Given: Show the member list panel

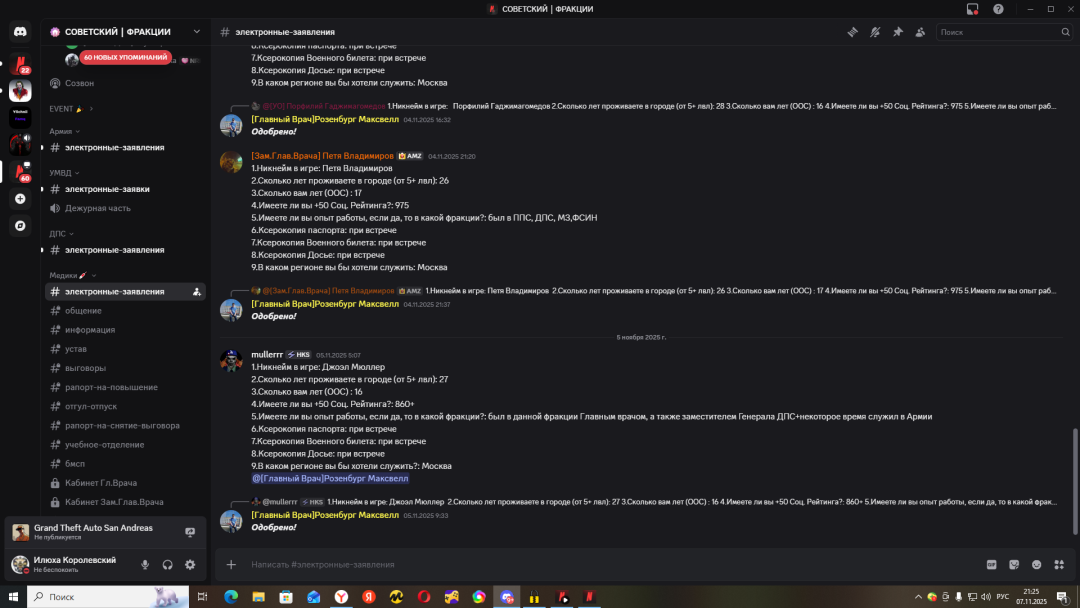Looking at the screenshot, I should [x=919, y=32].
